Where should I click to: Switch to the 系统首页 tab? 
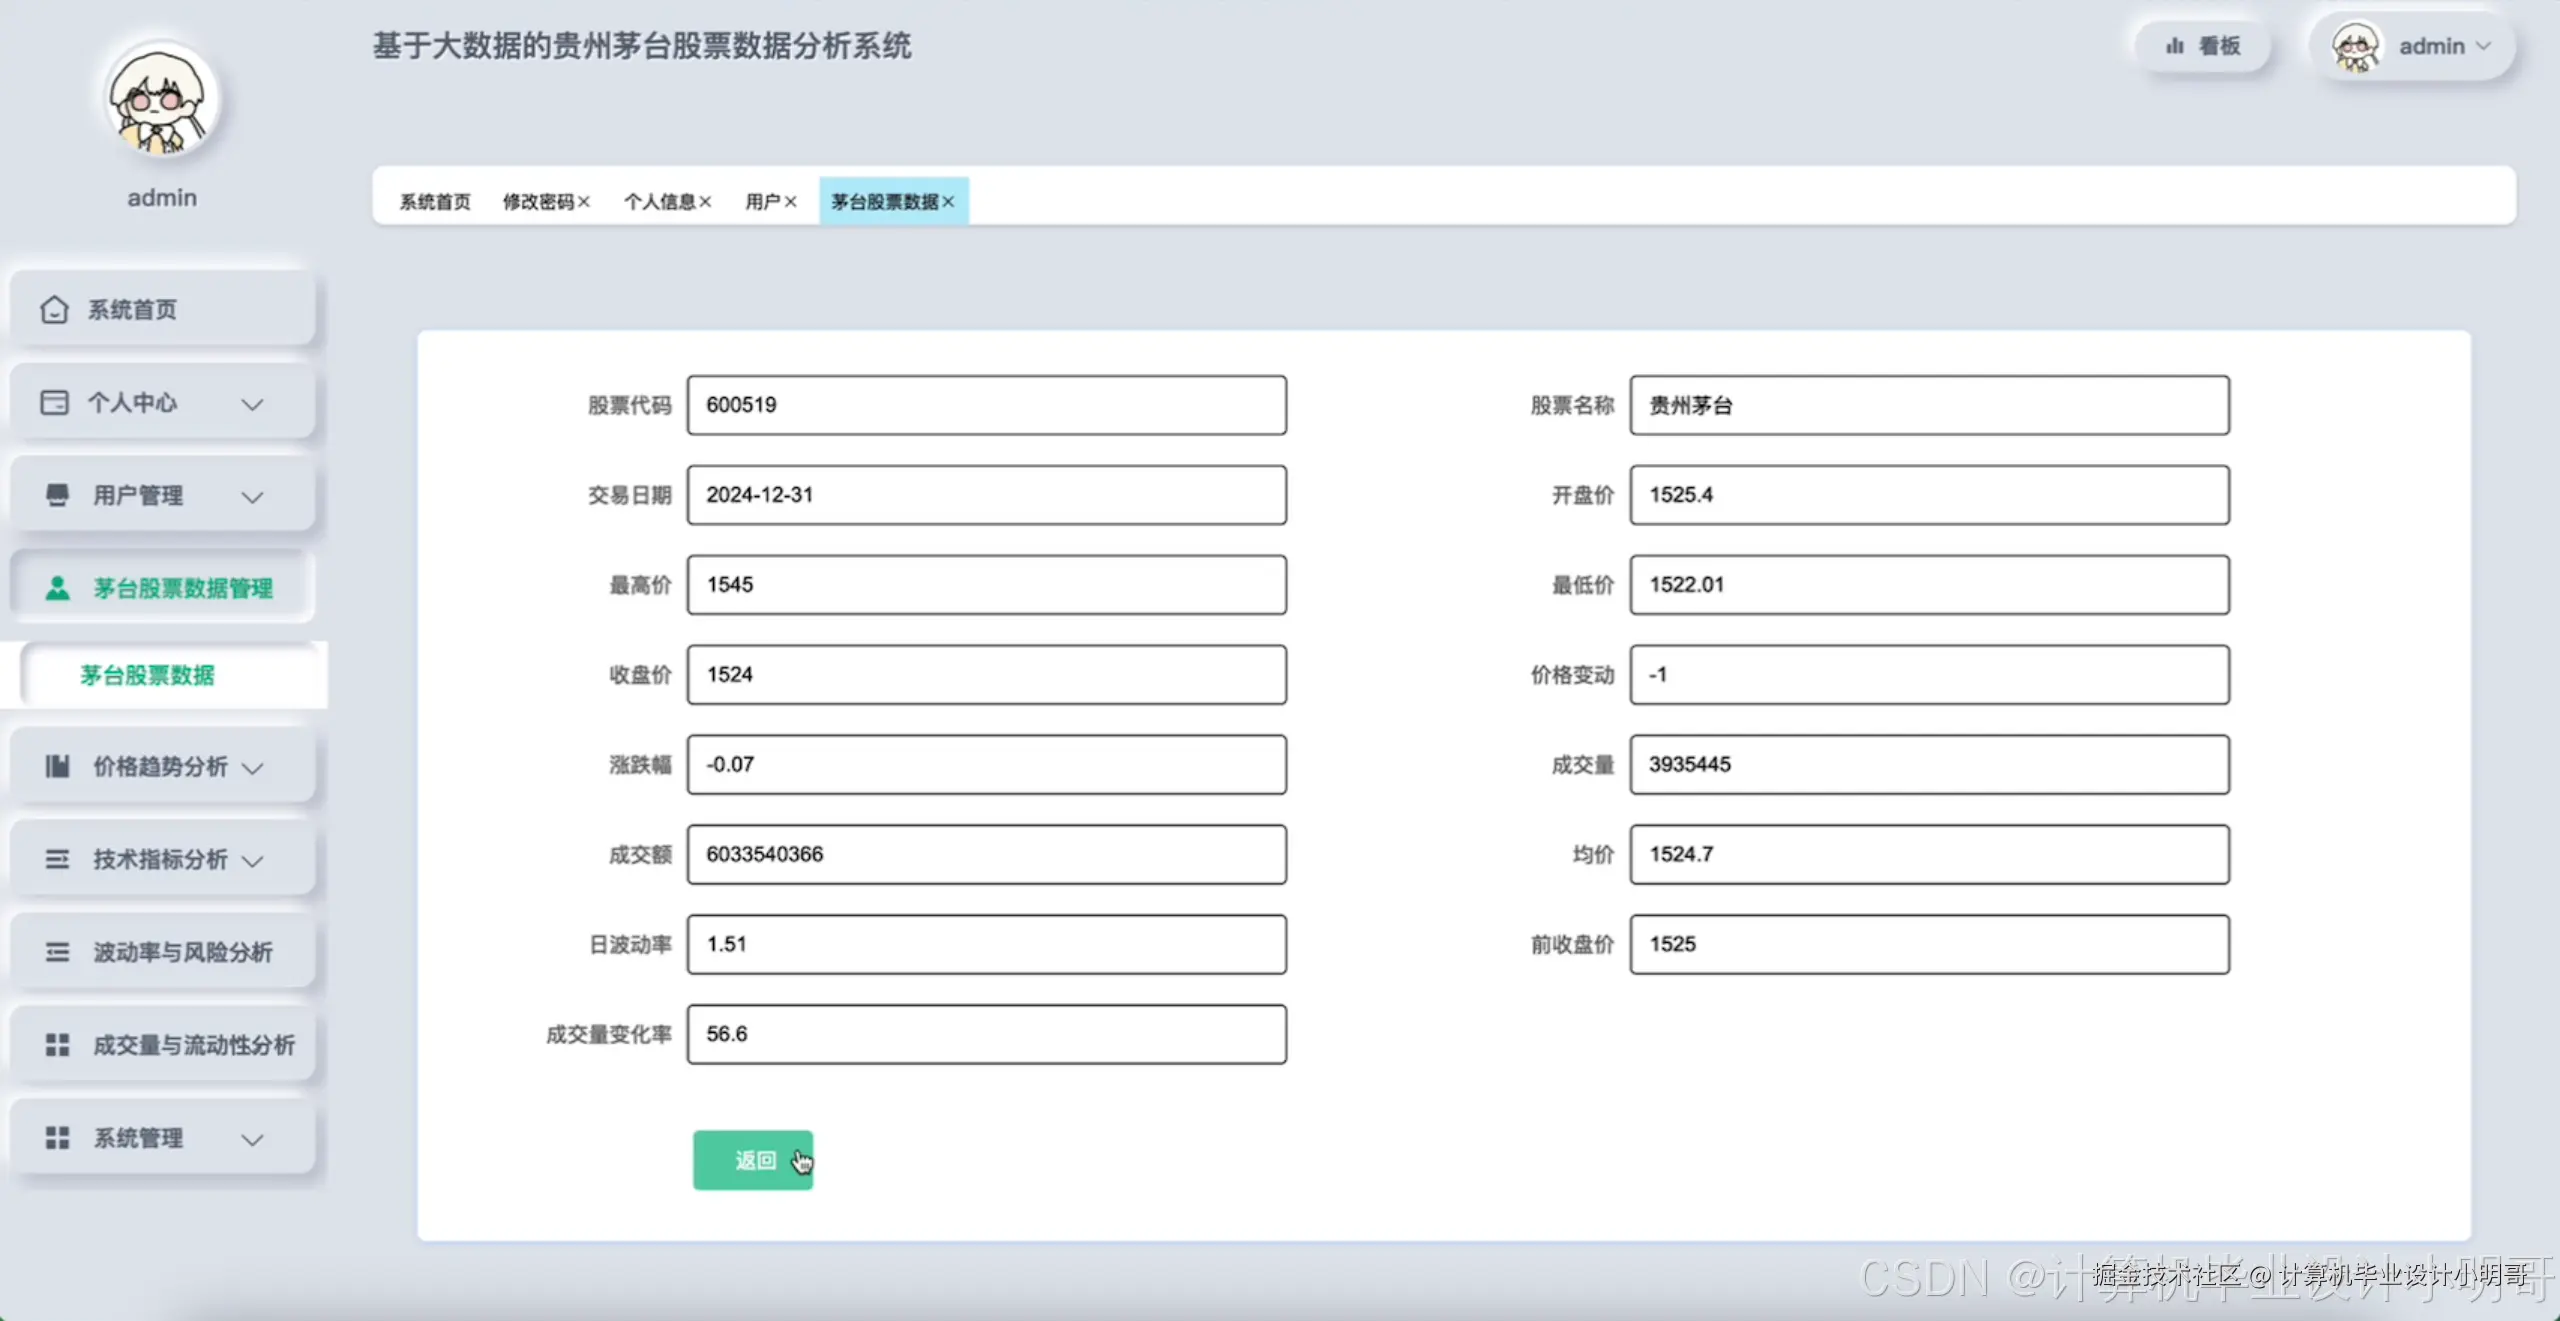[x=435, y=202]
